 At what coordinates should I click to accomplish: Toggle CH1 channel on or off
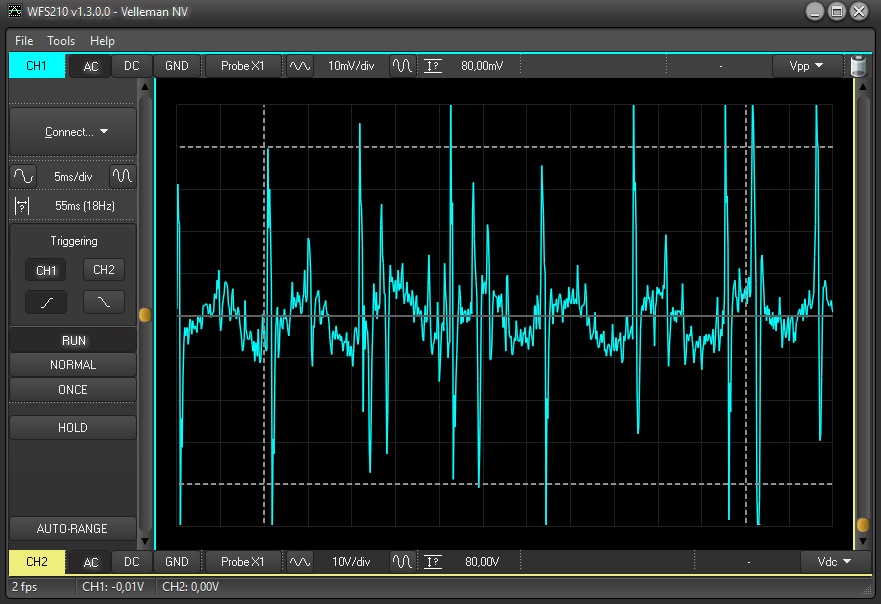click(37, 66)
